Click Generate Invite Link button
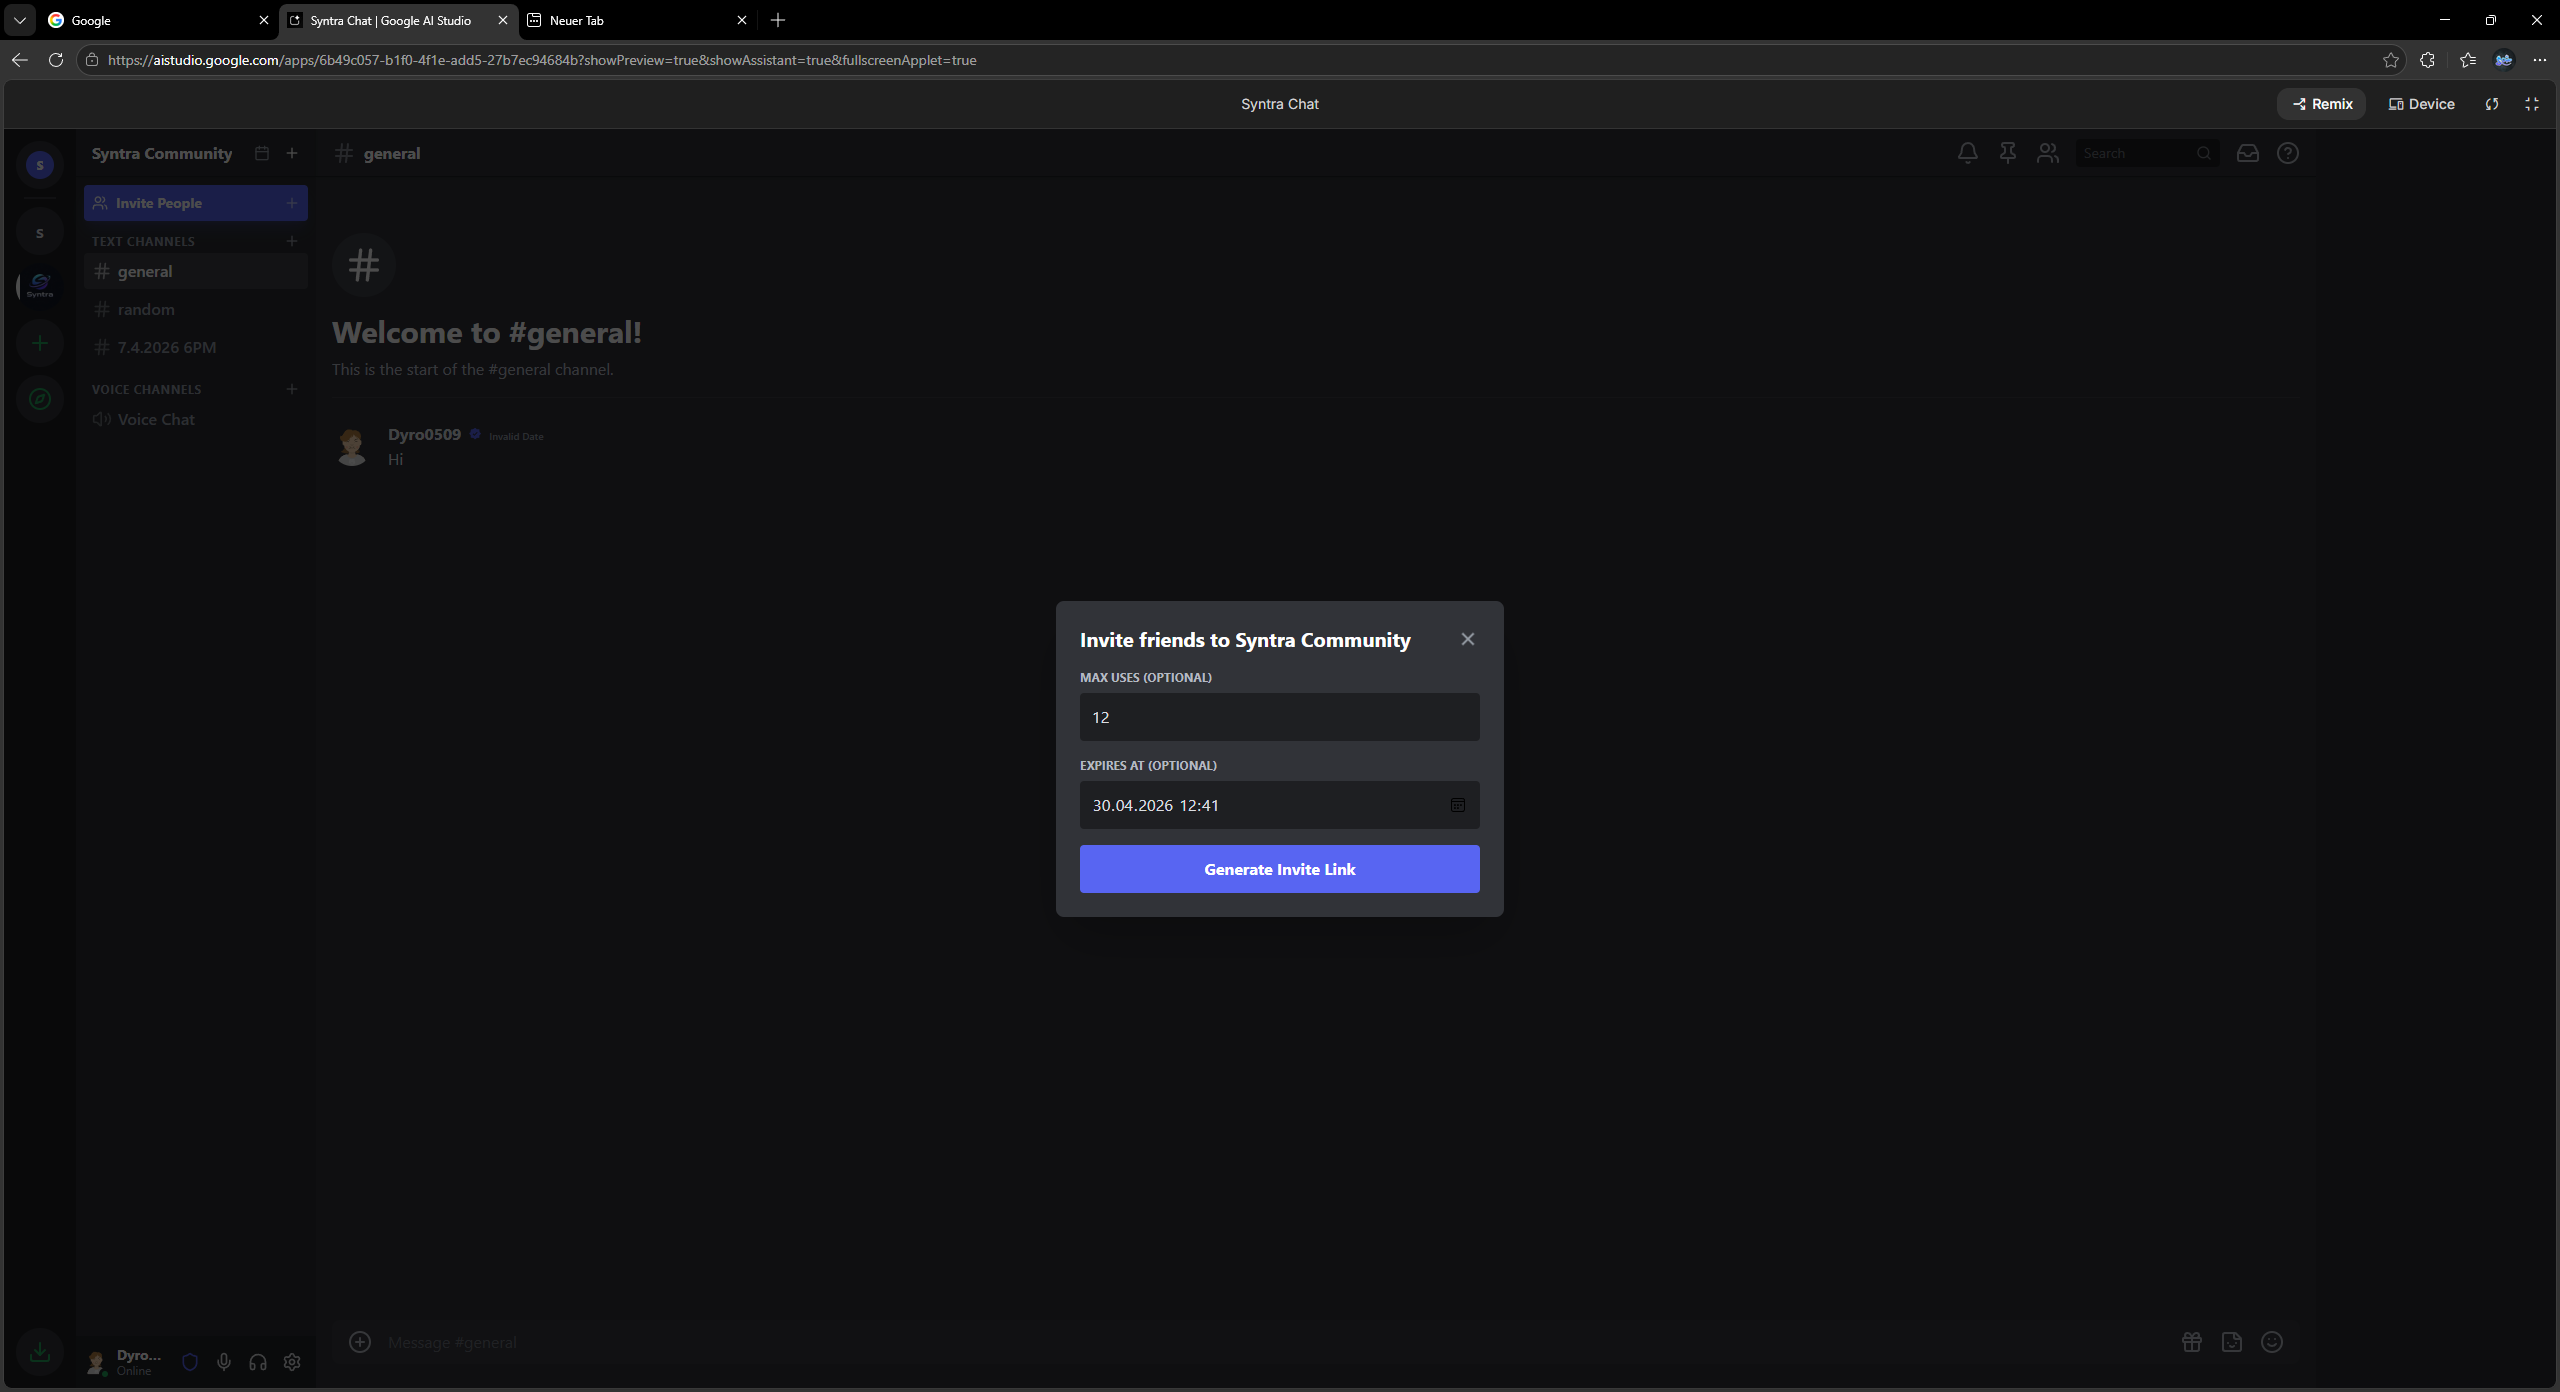The image size is (2560, 1392). 1279,869
